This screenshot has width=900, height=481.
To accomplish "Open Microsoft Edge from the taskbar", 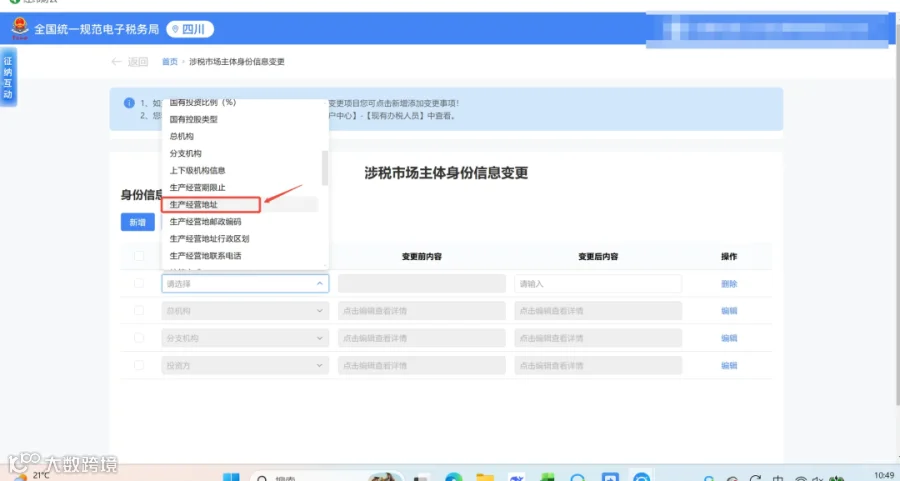I will pos(453,477).
